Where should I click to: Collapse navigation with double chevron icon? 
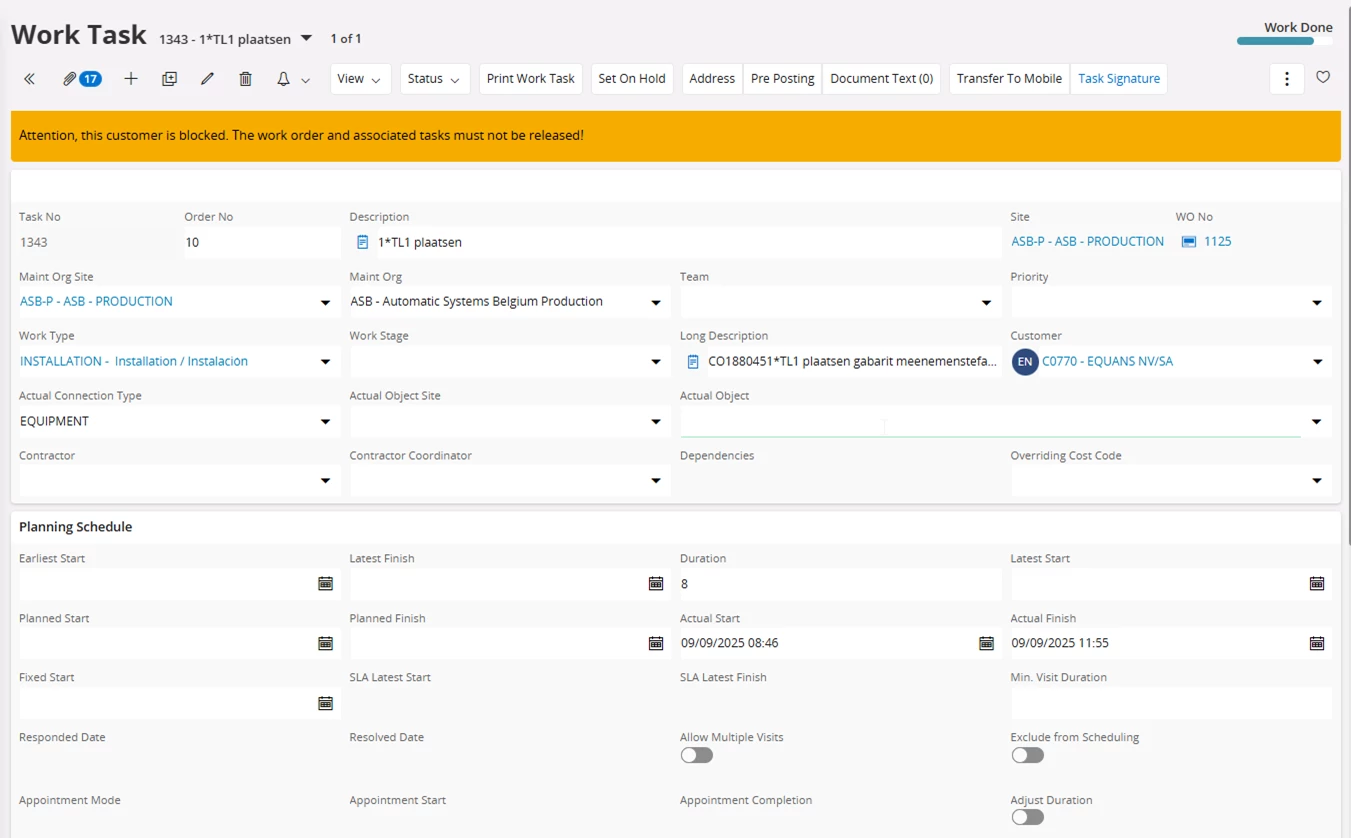[x=30, y=79]
